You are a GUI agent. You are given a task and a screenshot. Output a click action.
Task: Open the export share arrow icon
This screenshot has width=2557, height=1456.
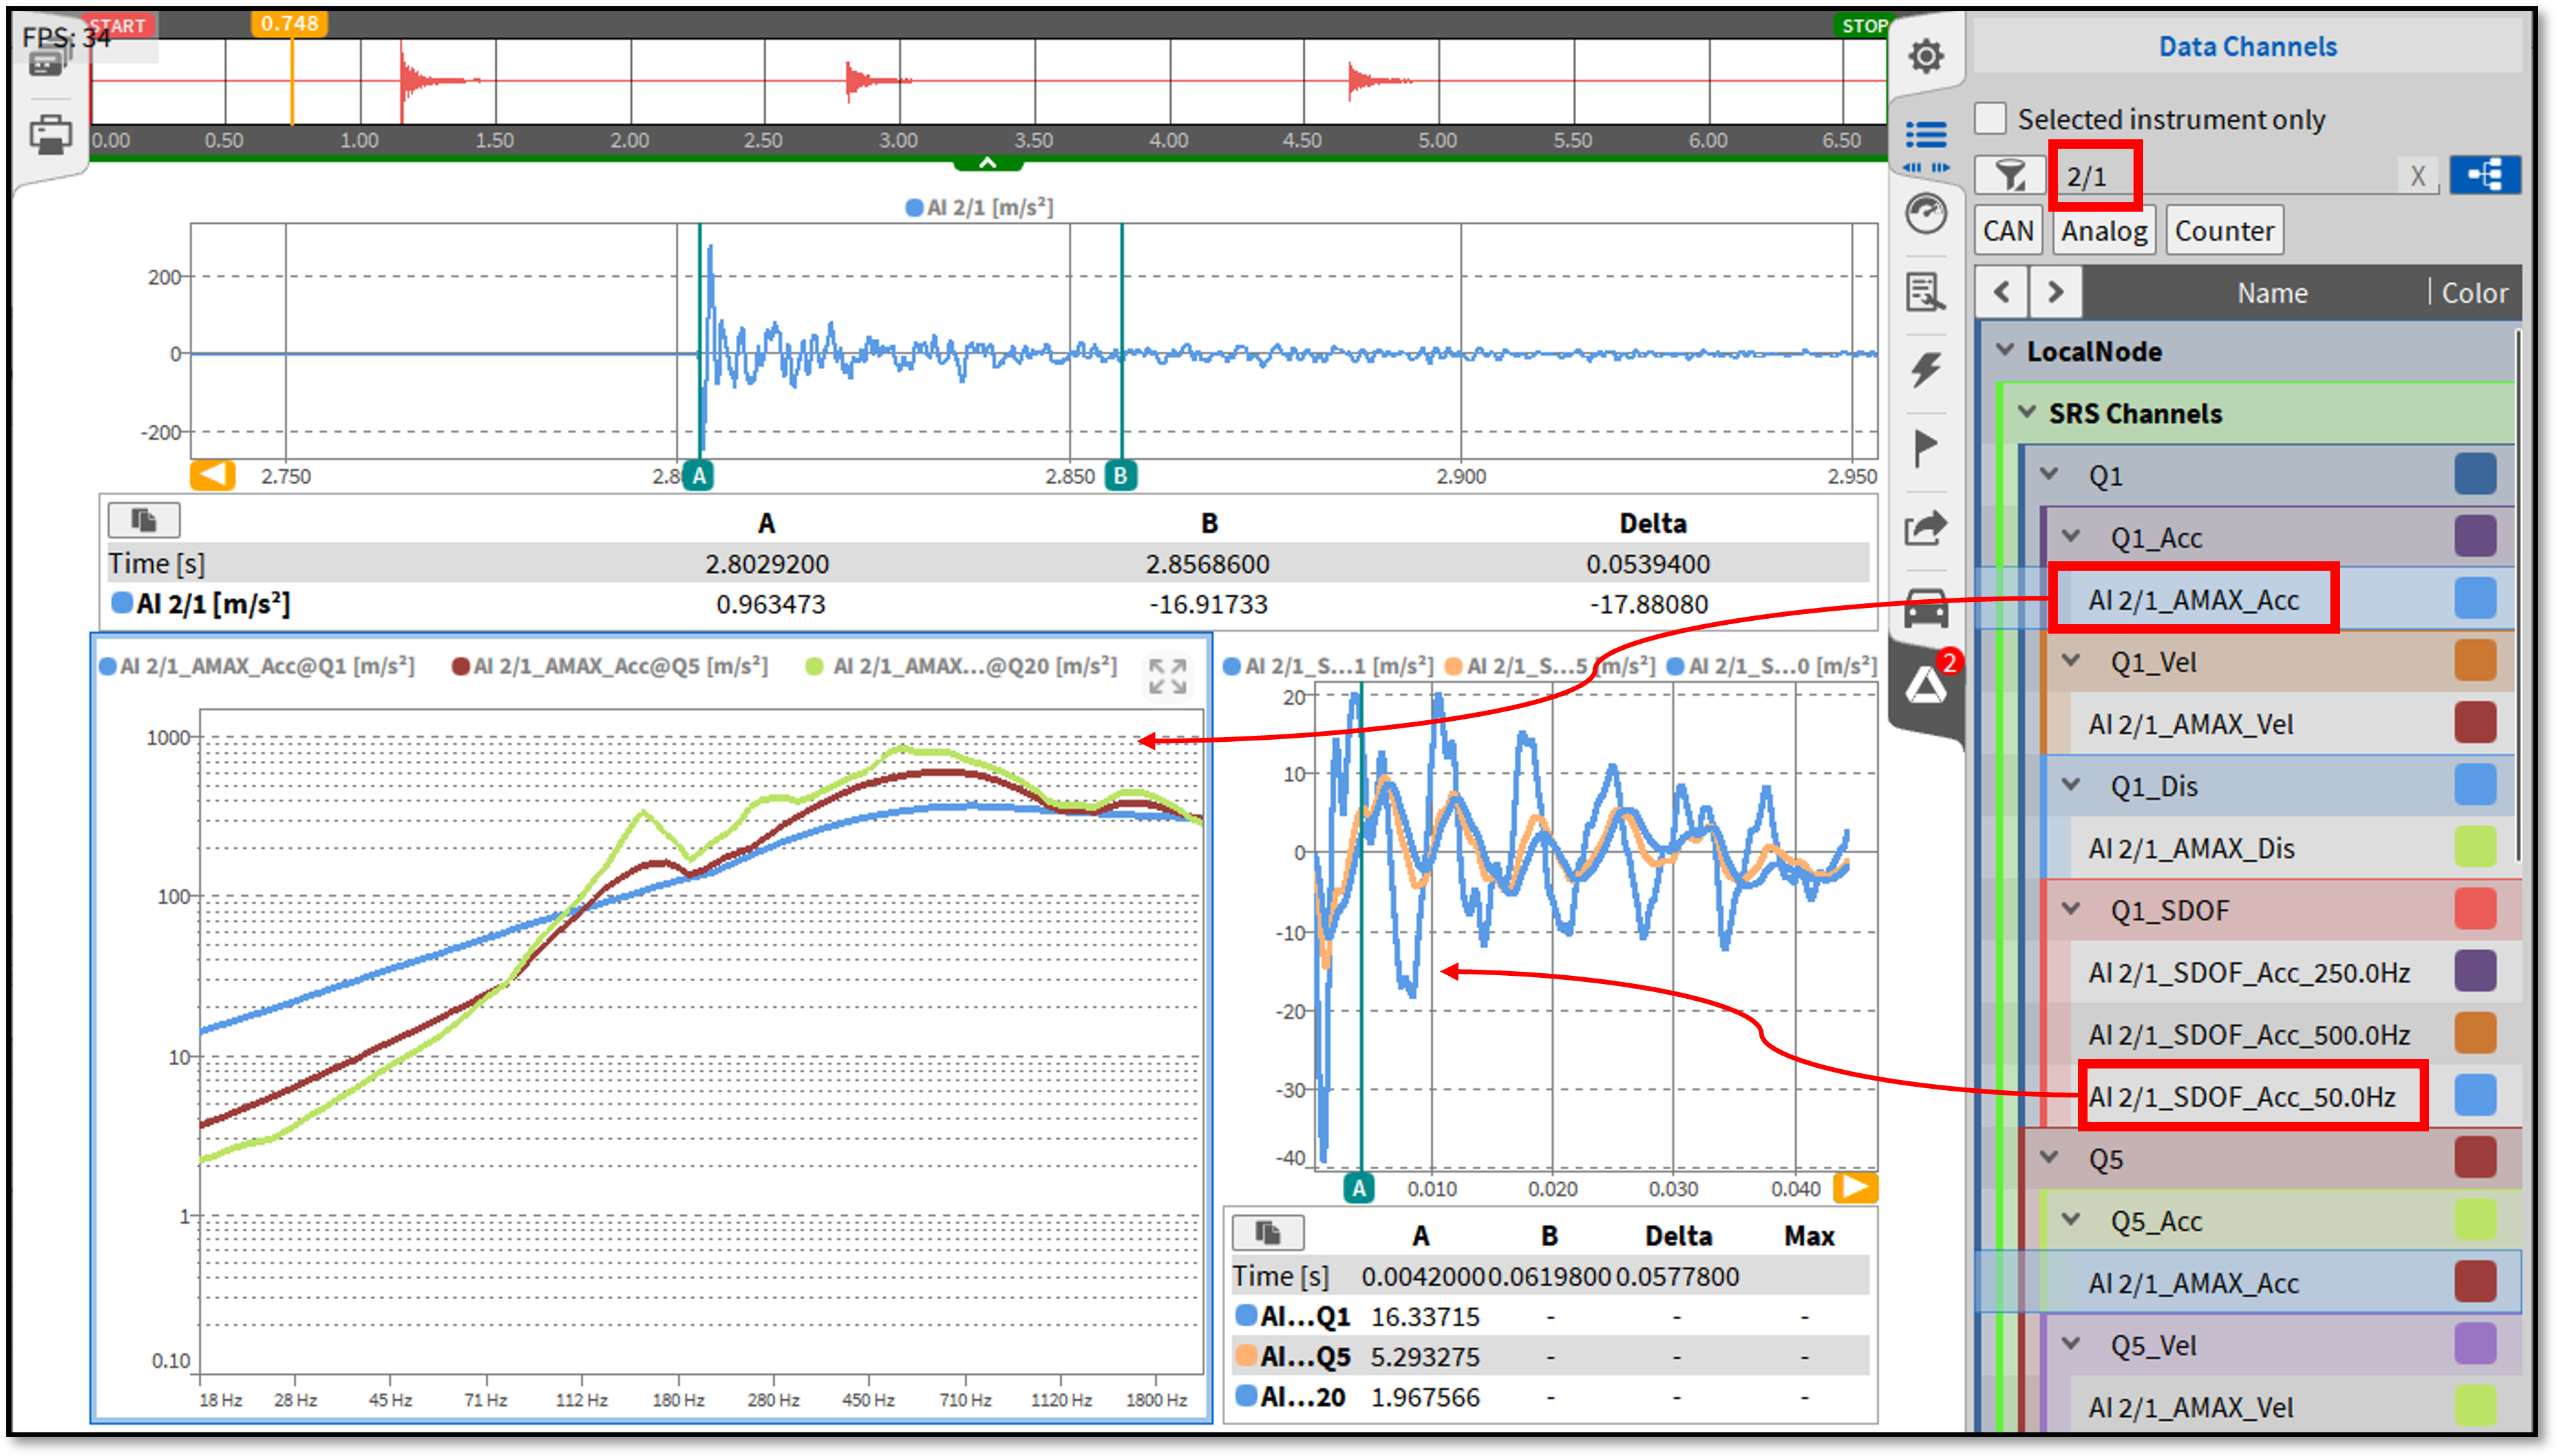(x=1925, y=527)
